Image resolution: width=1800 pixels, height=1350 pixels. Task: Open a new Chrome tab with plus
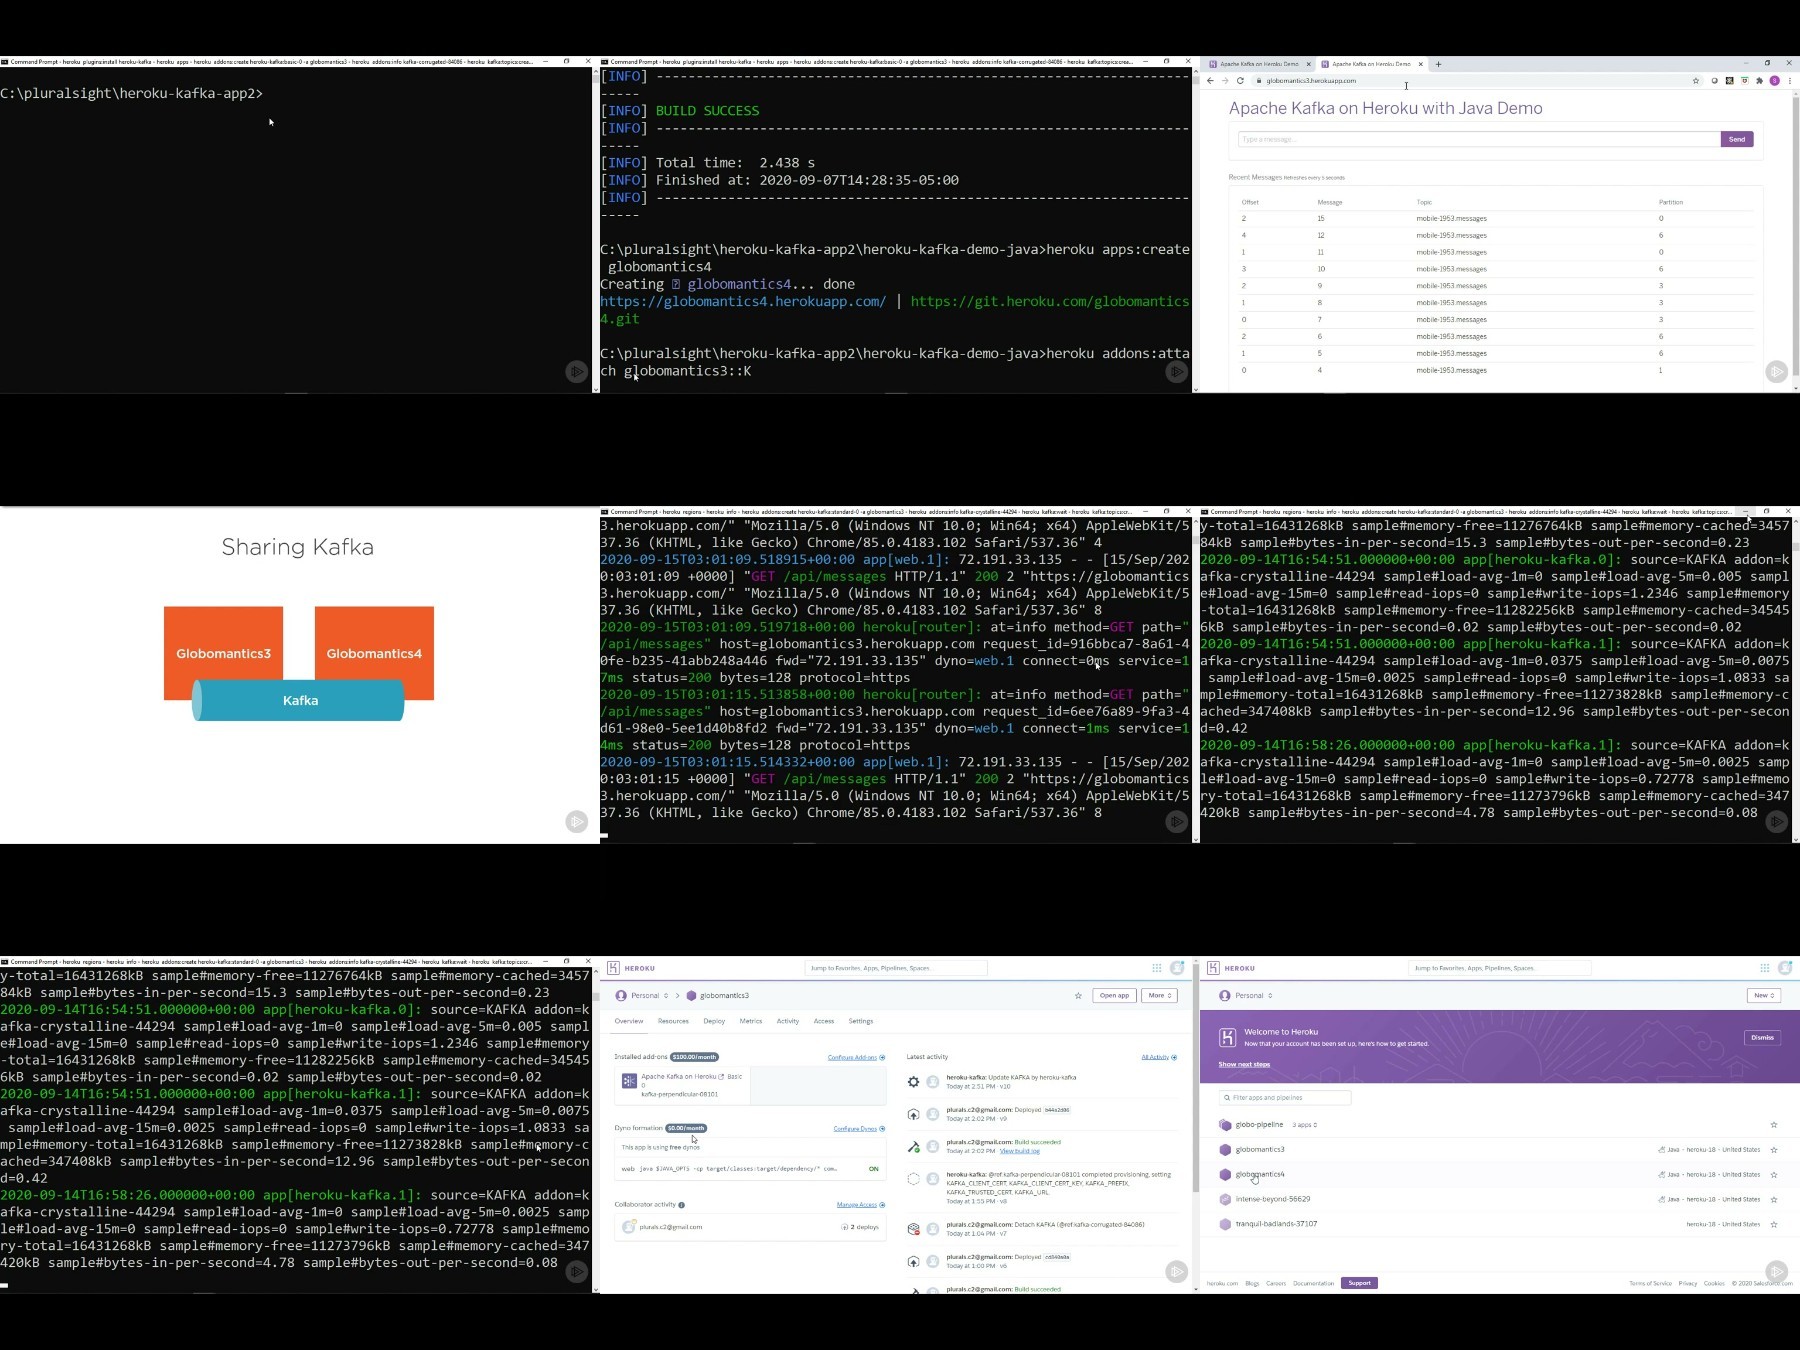1438,64
